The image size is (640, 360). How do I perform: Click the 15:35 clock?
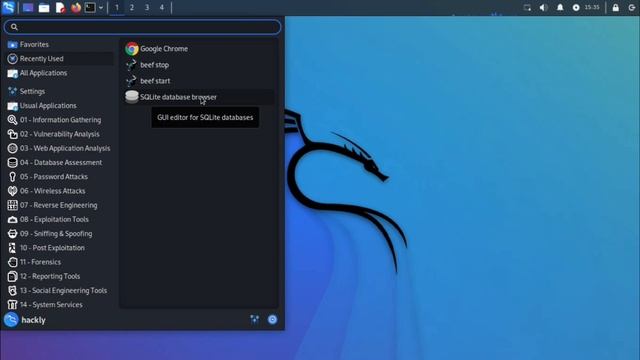592,7
